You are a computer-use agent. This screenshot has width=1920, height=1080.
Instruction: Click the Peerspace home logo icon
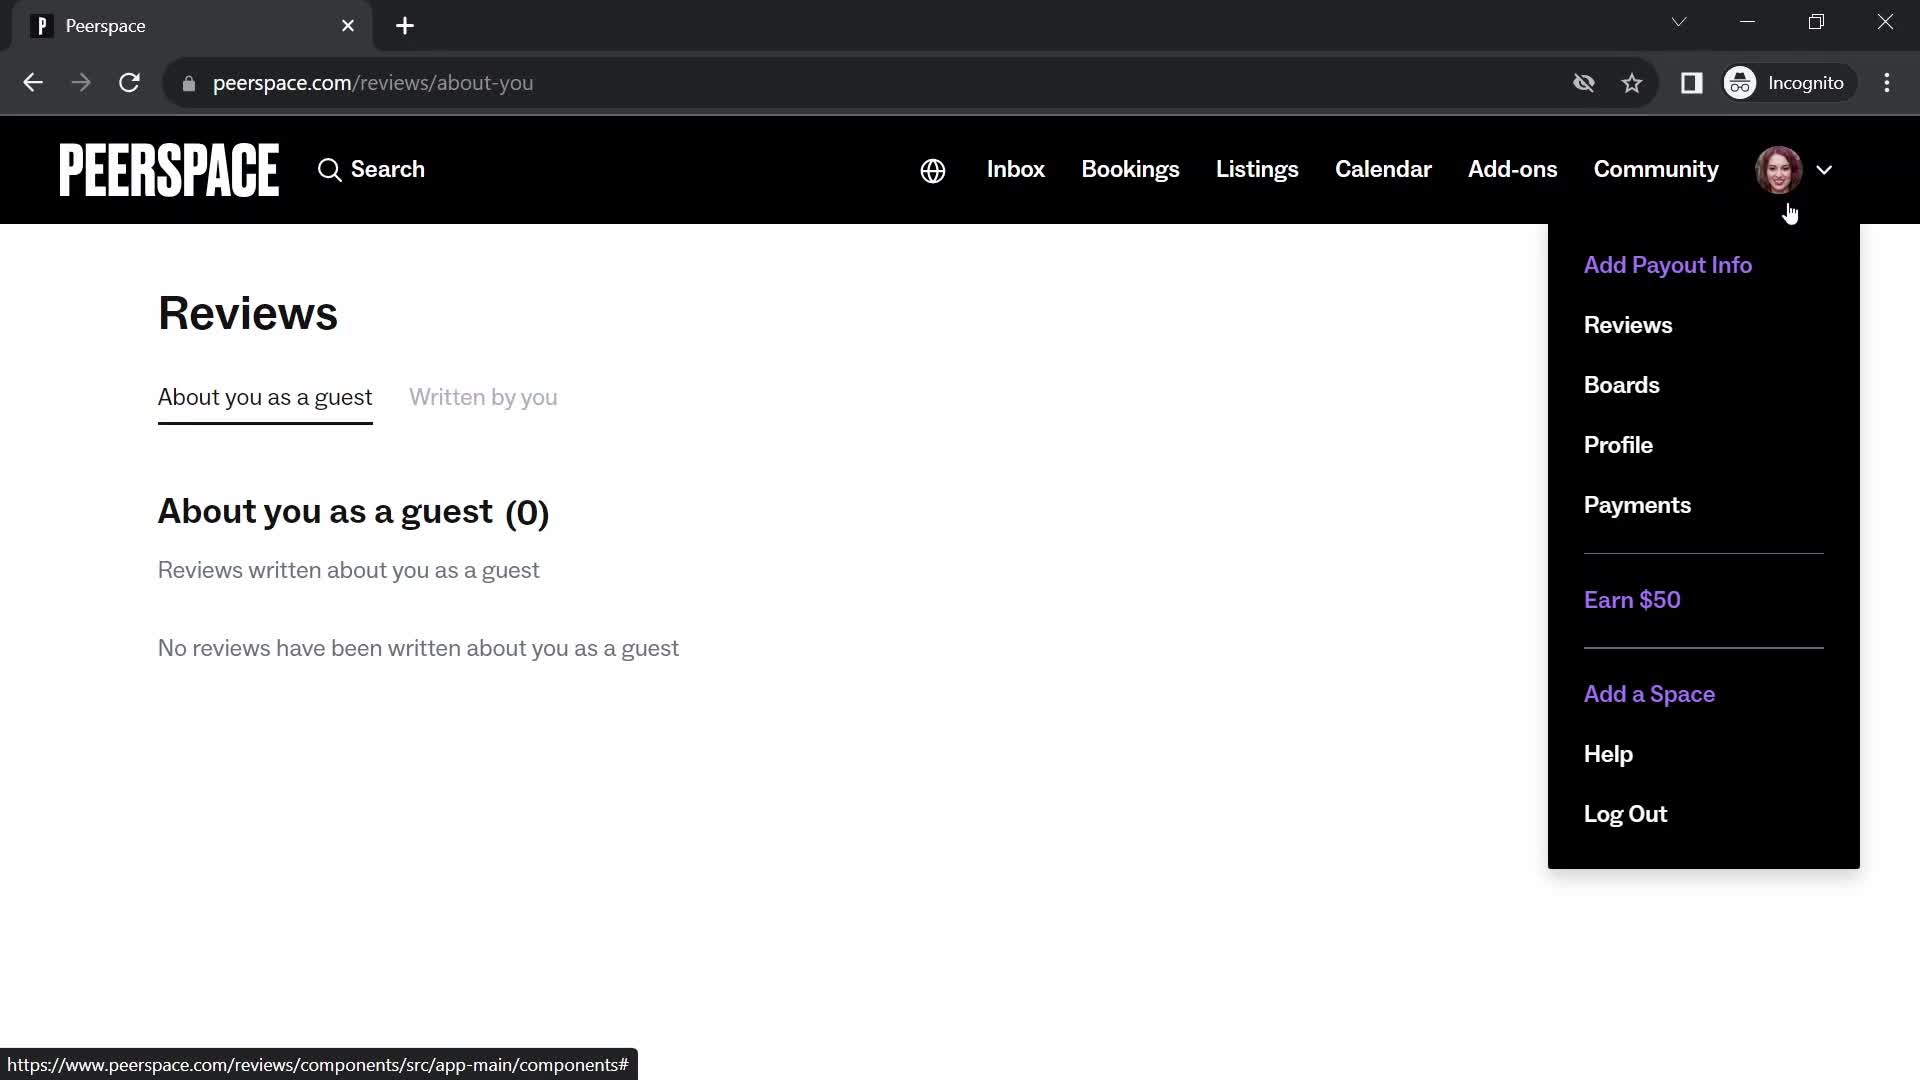[169, 169]
